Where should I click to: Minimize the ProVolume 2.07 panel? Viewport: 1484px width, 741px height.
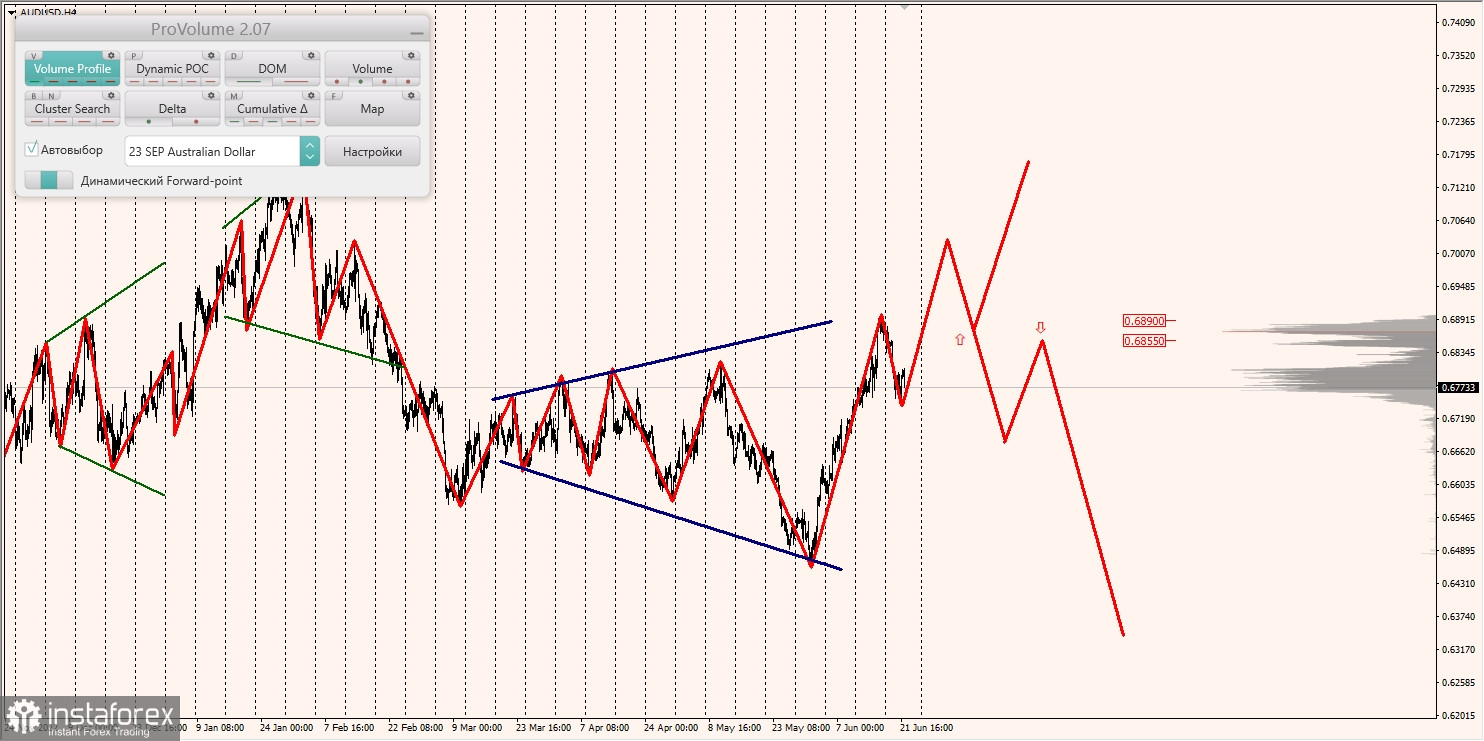pos(416,32)
